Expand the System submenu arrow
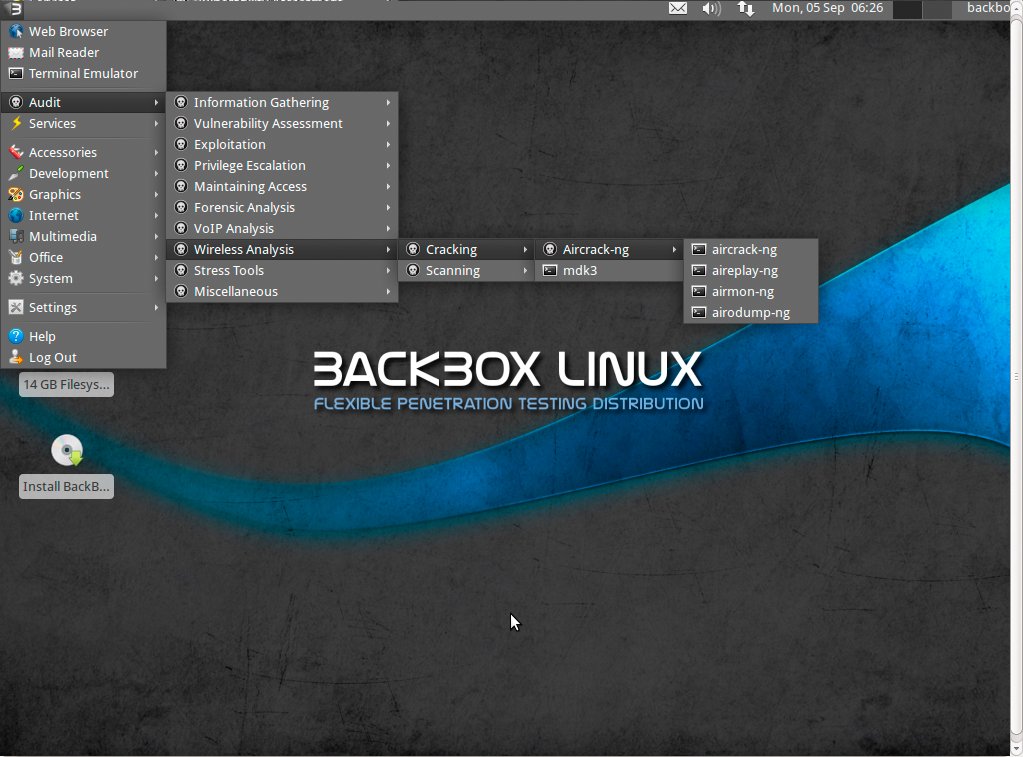 pyautogui.click(x=156, y=278)
